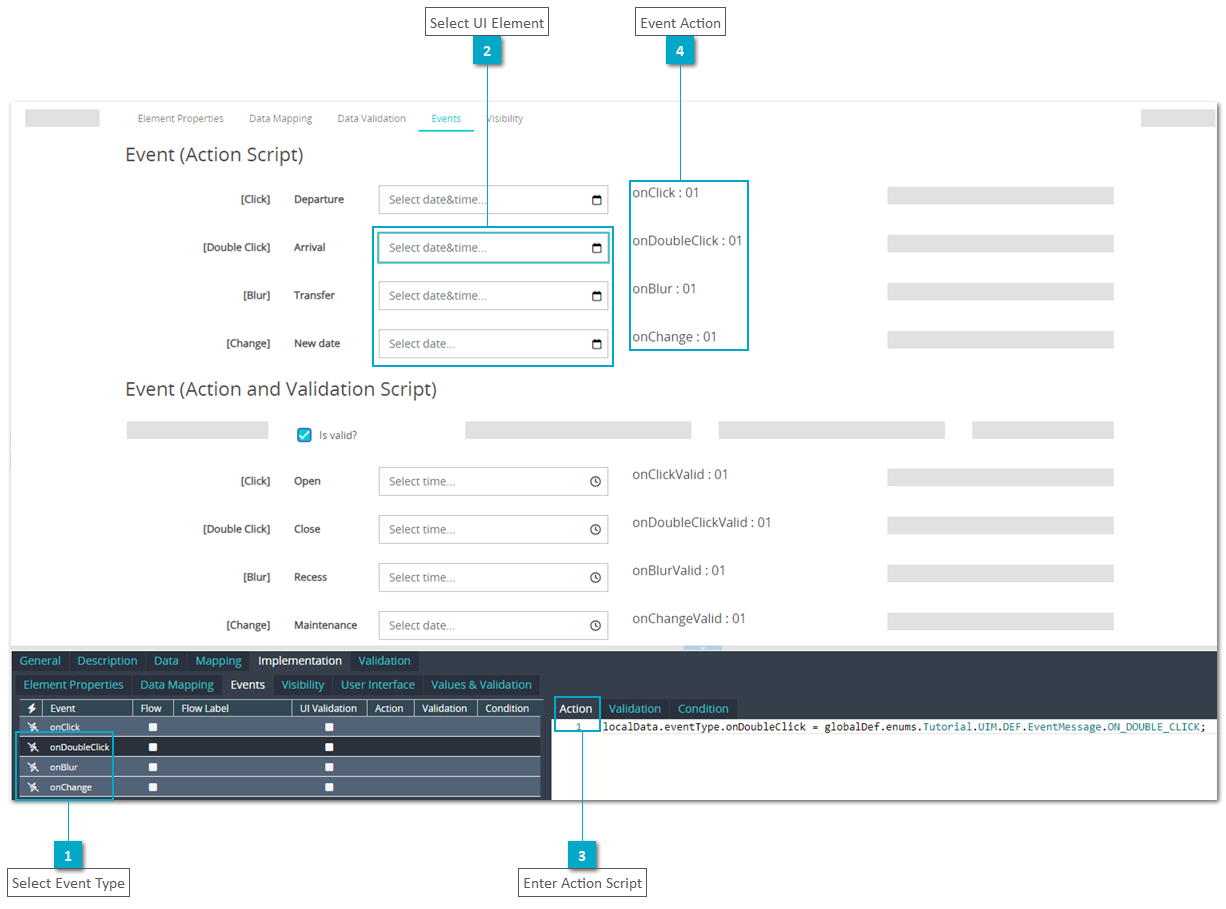This screenshot has height=909, width=1226.
Task: Open the User Interface sub-tab
Action: pos(378,685)
